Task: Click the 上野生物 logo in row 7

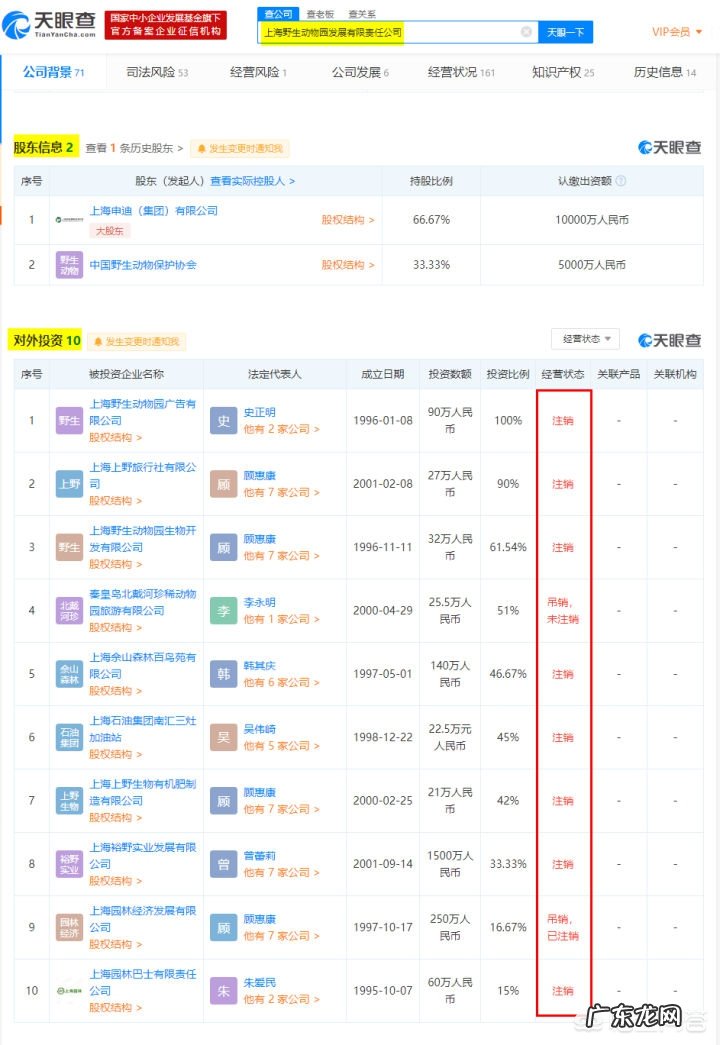Action: point(69,800)
